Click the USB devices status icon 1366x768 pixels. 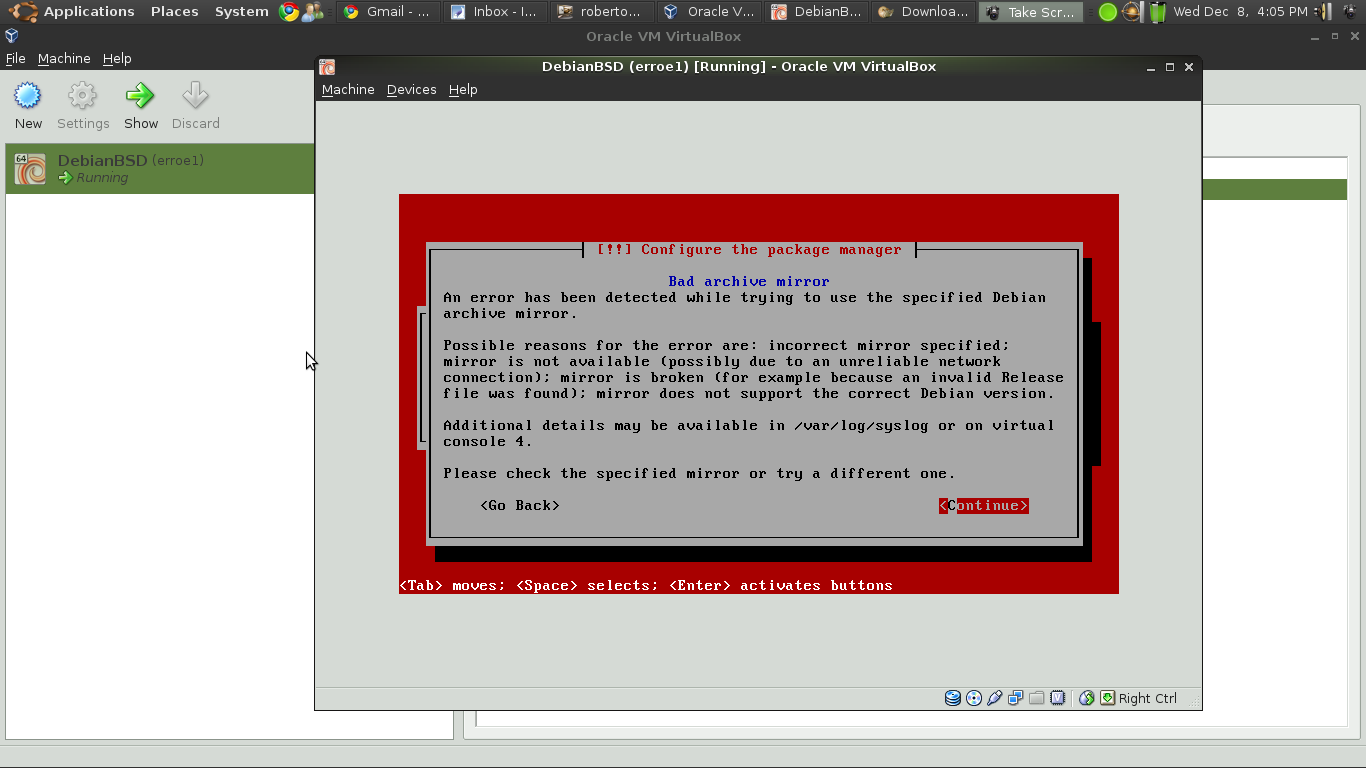[994, 698]
